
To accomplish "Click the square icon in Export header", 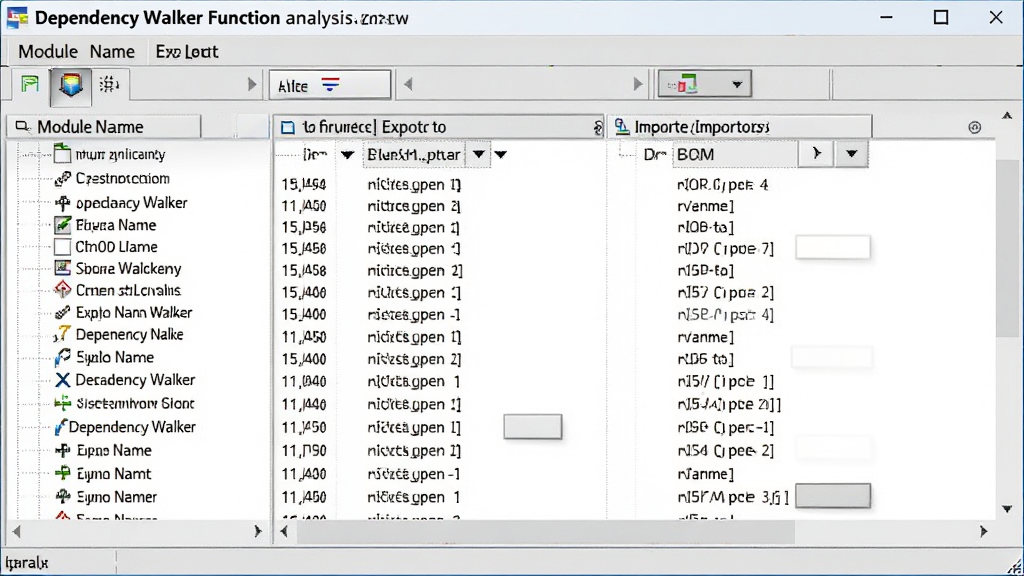I will [x=287, y=127].
